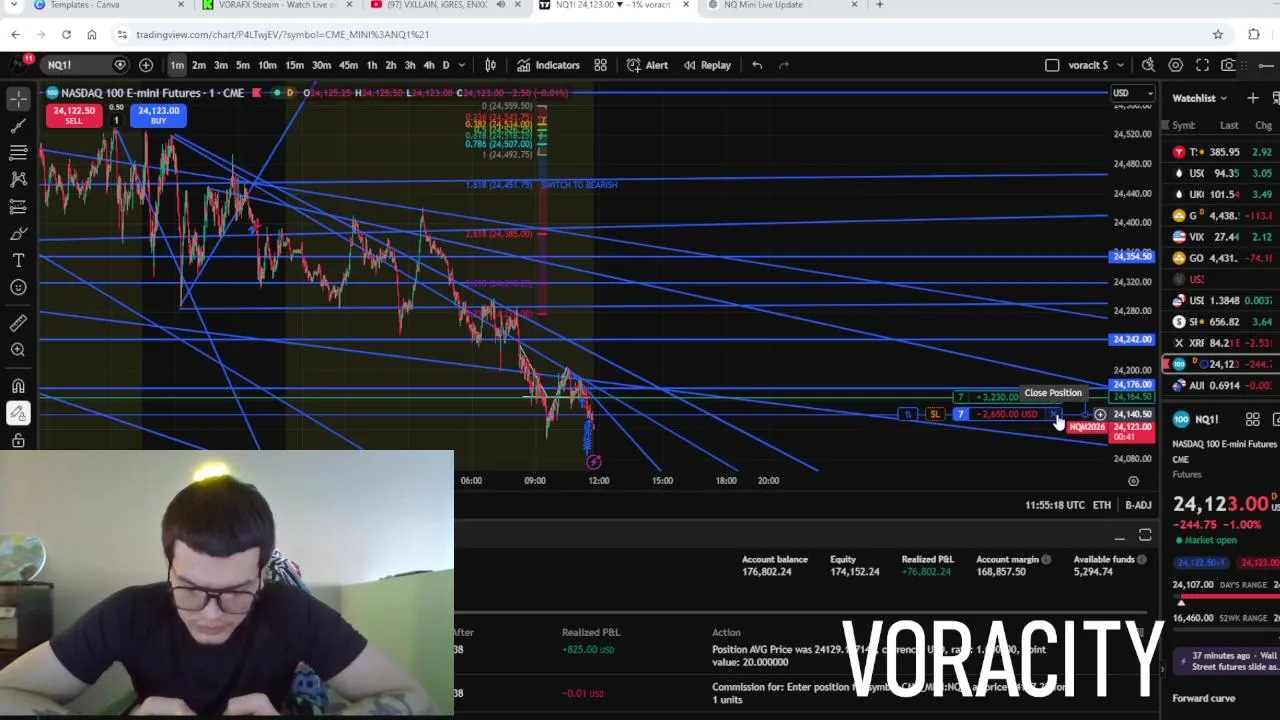
Task: Switch to the 15m timeframe
Action: [294, 65]
